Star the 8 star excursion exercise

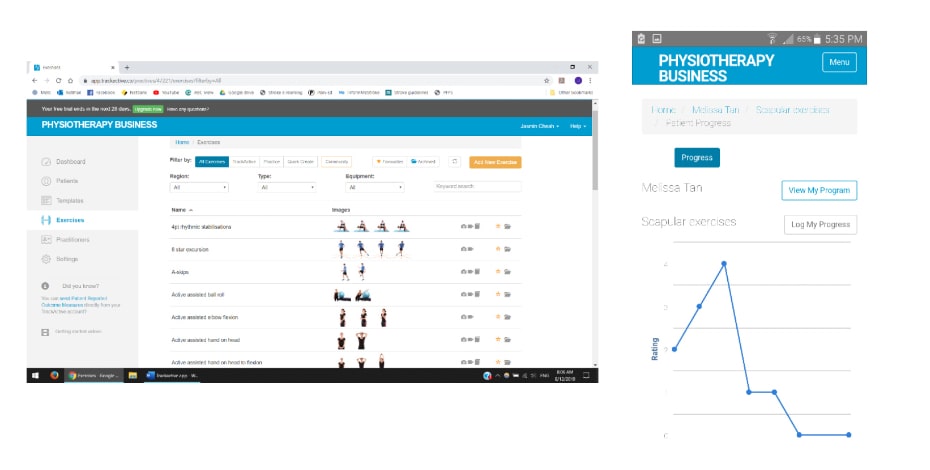pyautogui.click(x=498, y=249)
